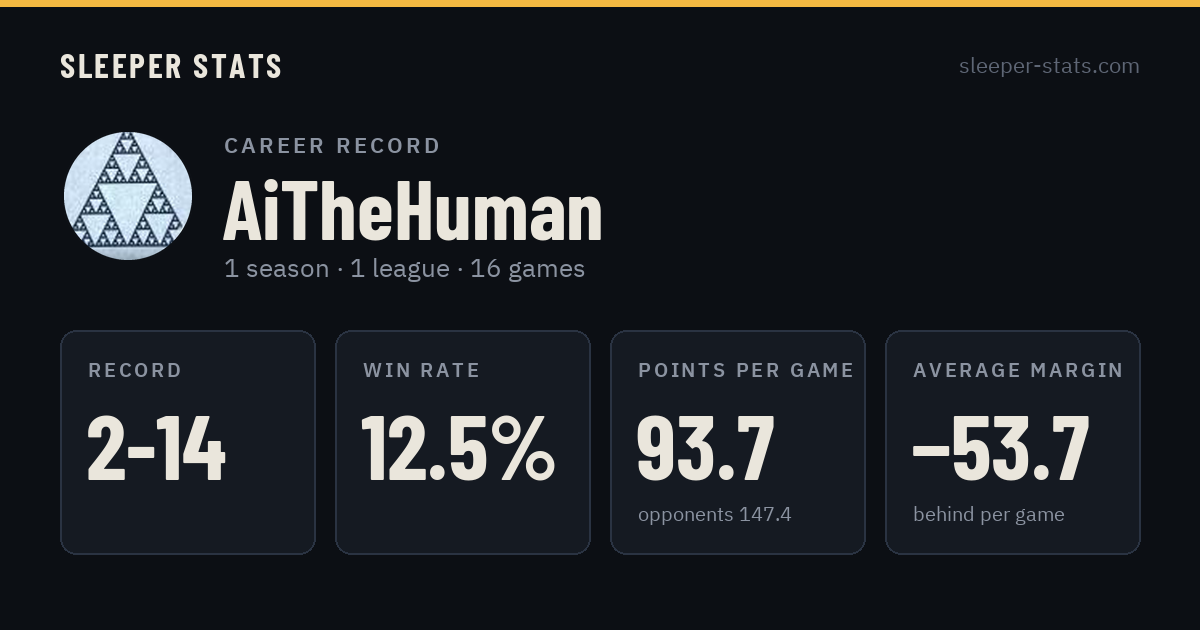Select the AVERAGE MARGIN card
The image size is (1200, 630).
[1013, 442]
